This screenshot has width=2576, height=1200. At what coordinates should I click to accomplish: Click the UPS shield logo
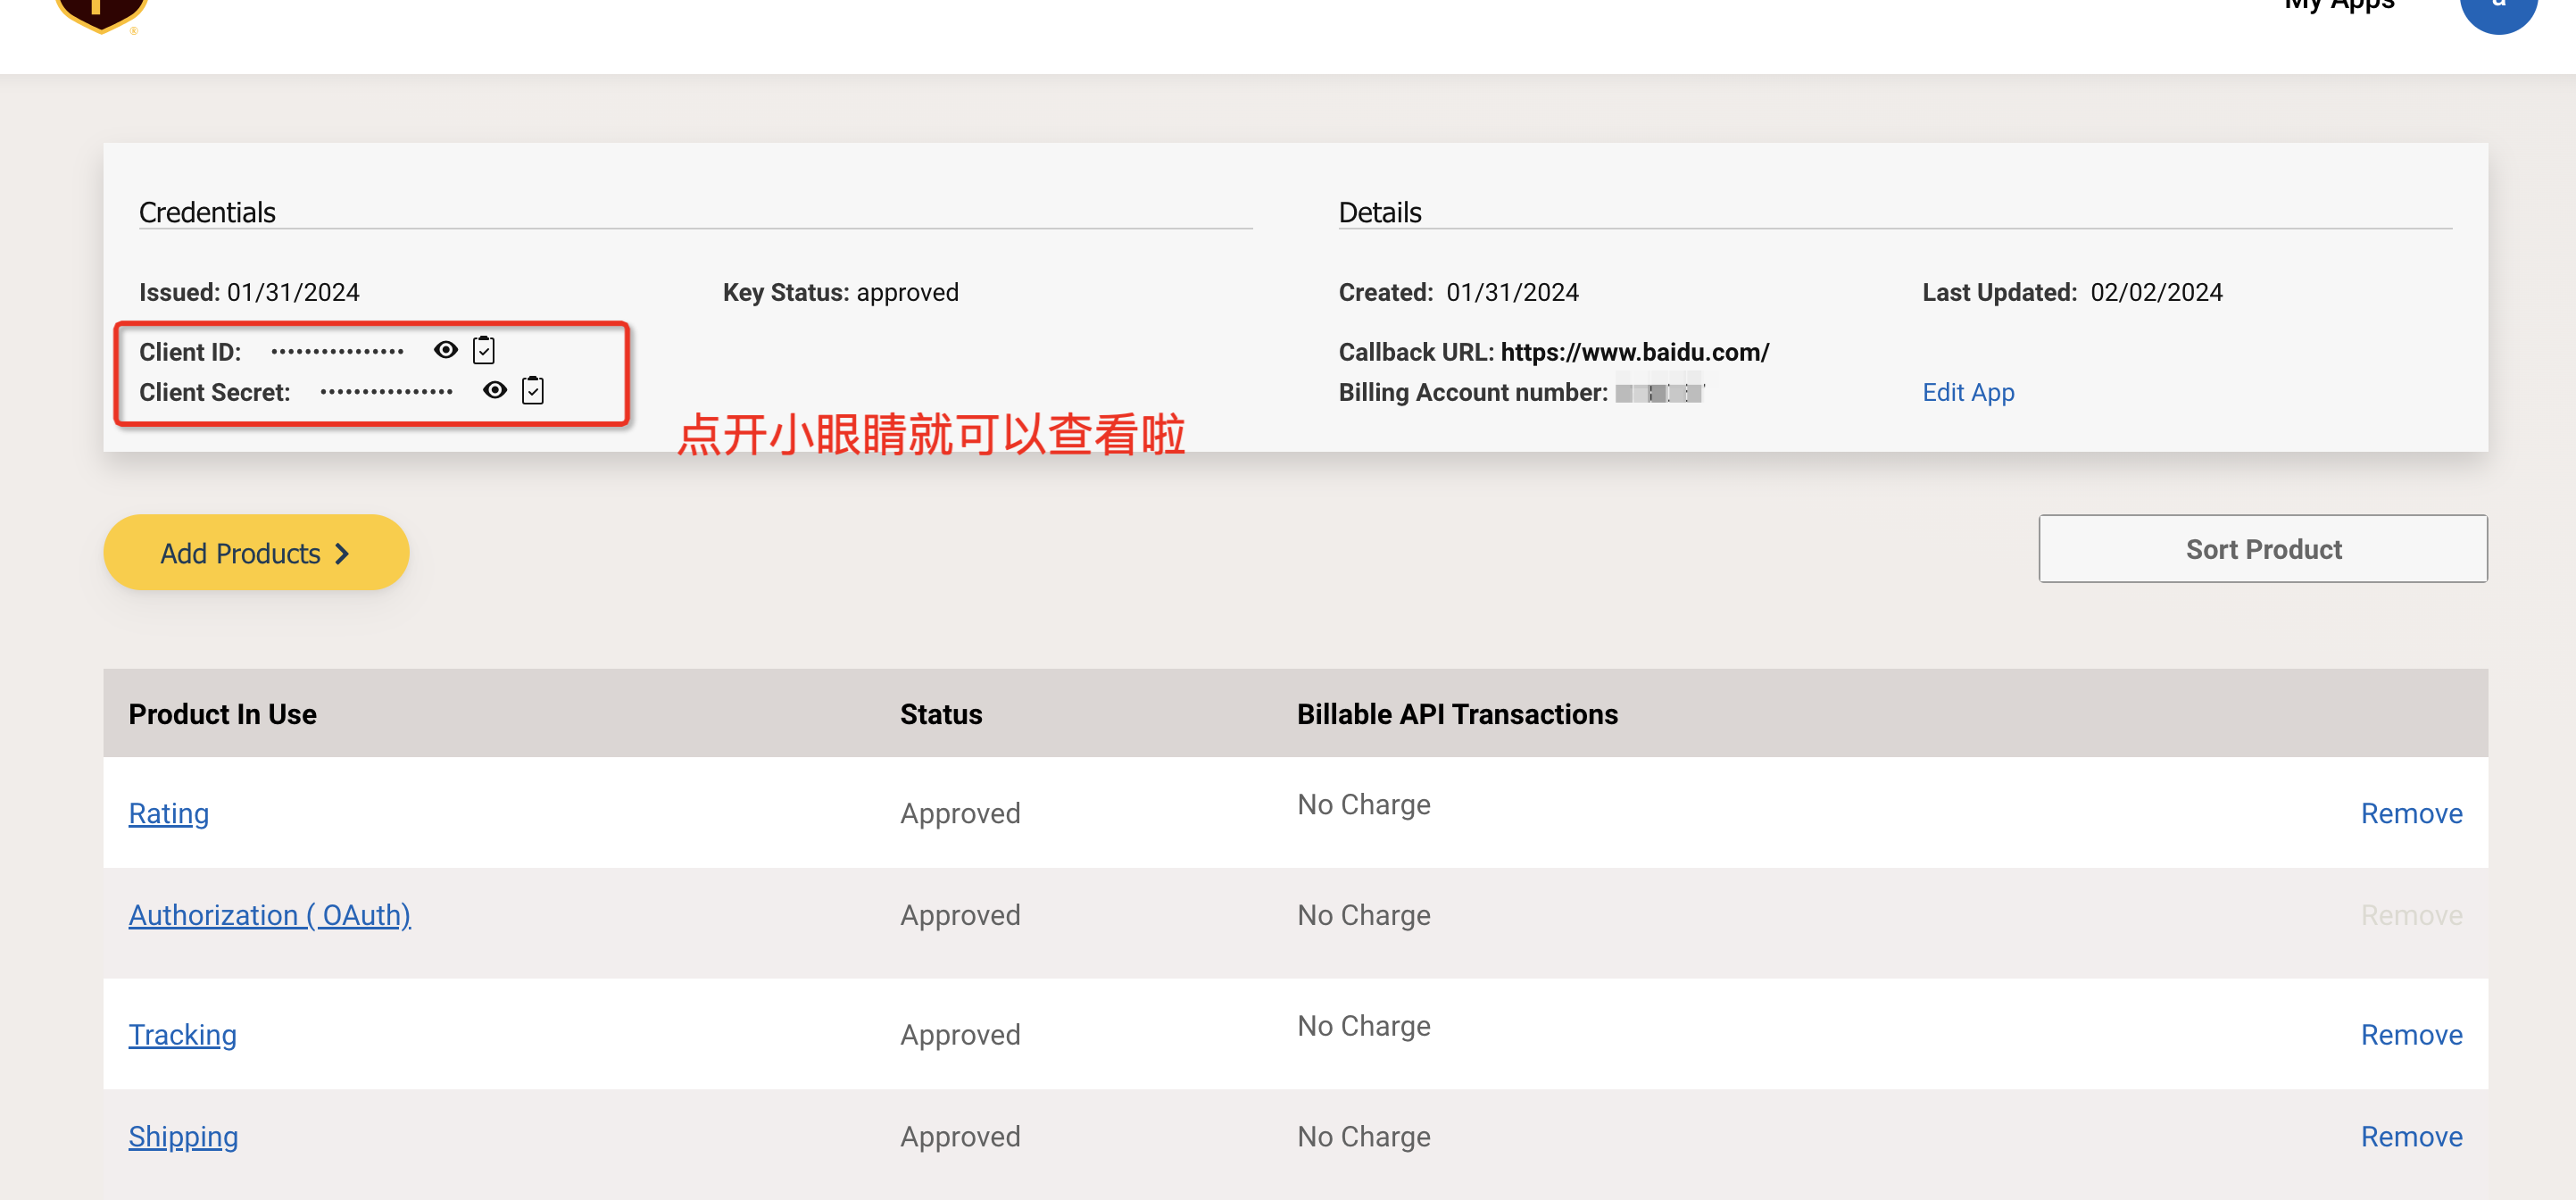(101, 14)
